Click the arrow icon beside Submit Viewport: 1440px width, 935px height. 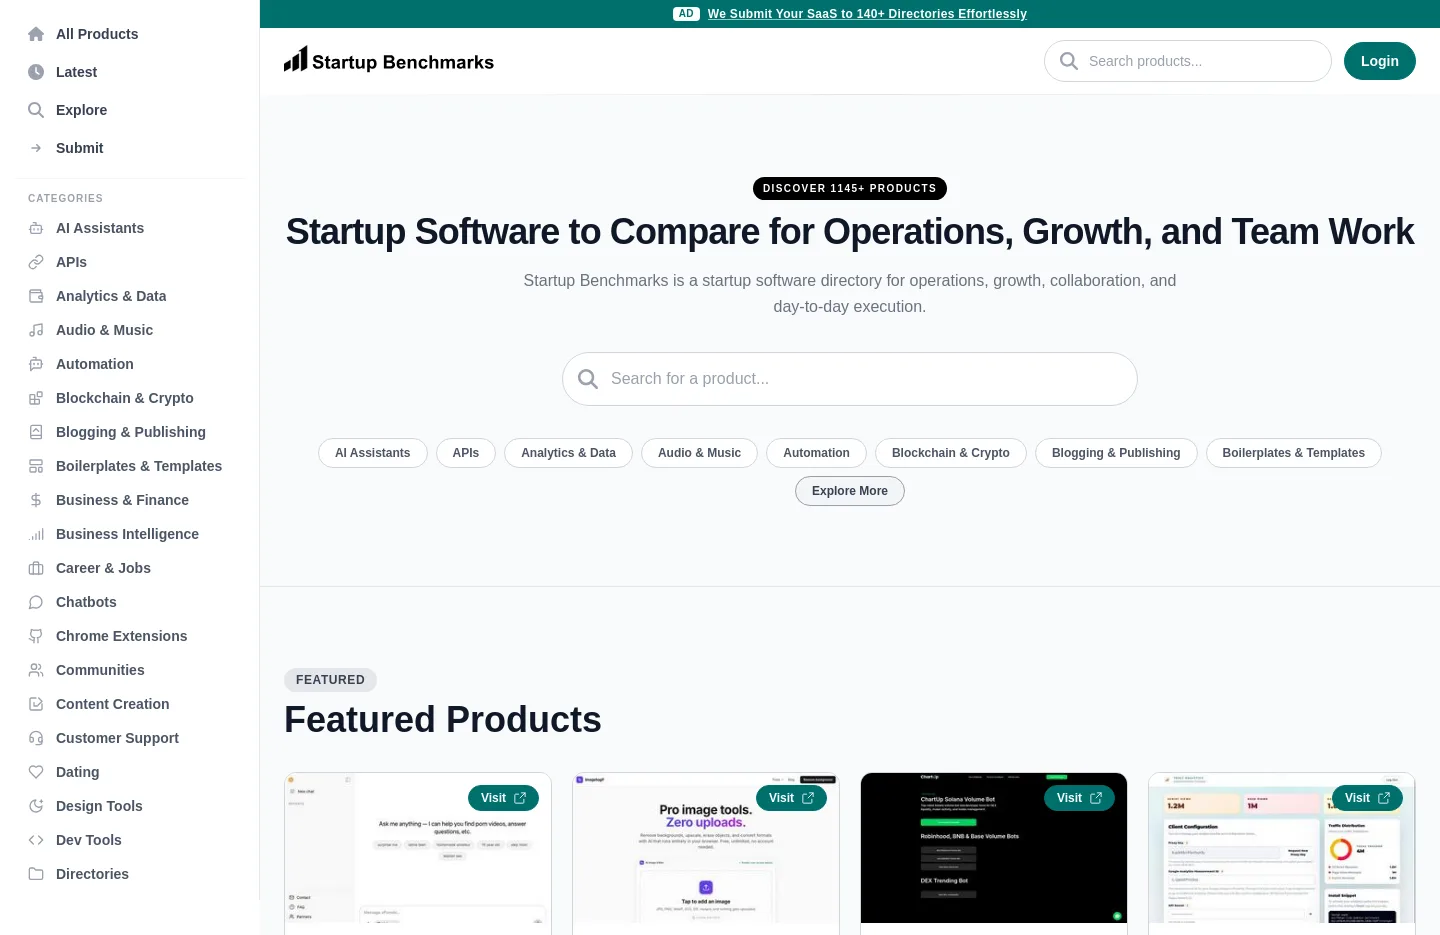(x=36, y=148)
